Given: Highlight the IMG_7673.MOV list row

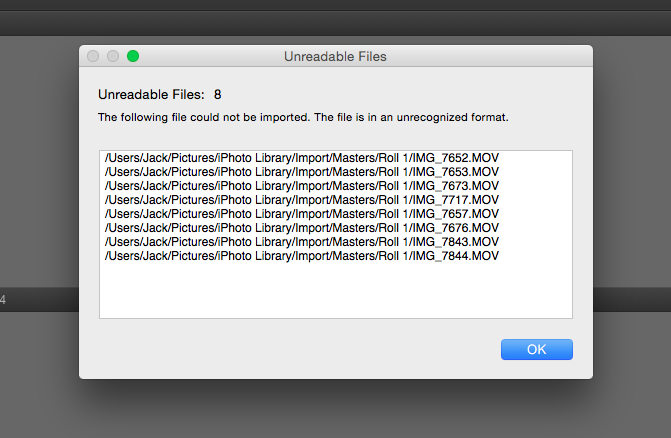Looking at the screenshot, I should point(301,186).
